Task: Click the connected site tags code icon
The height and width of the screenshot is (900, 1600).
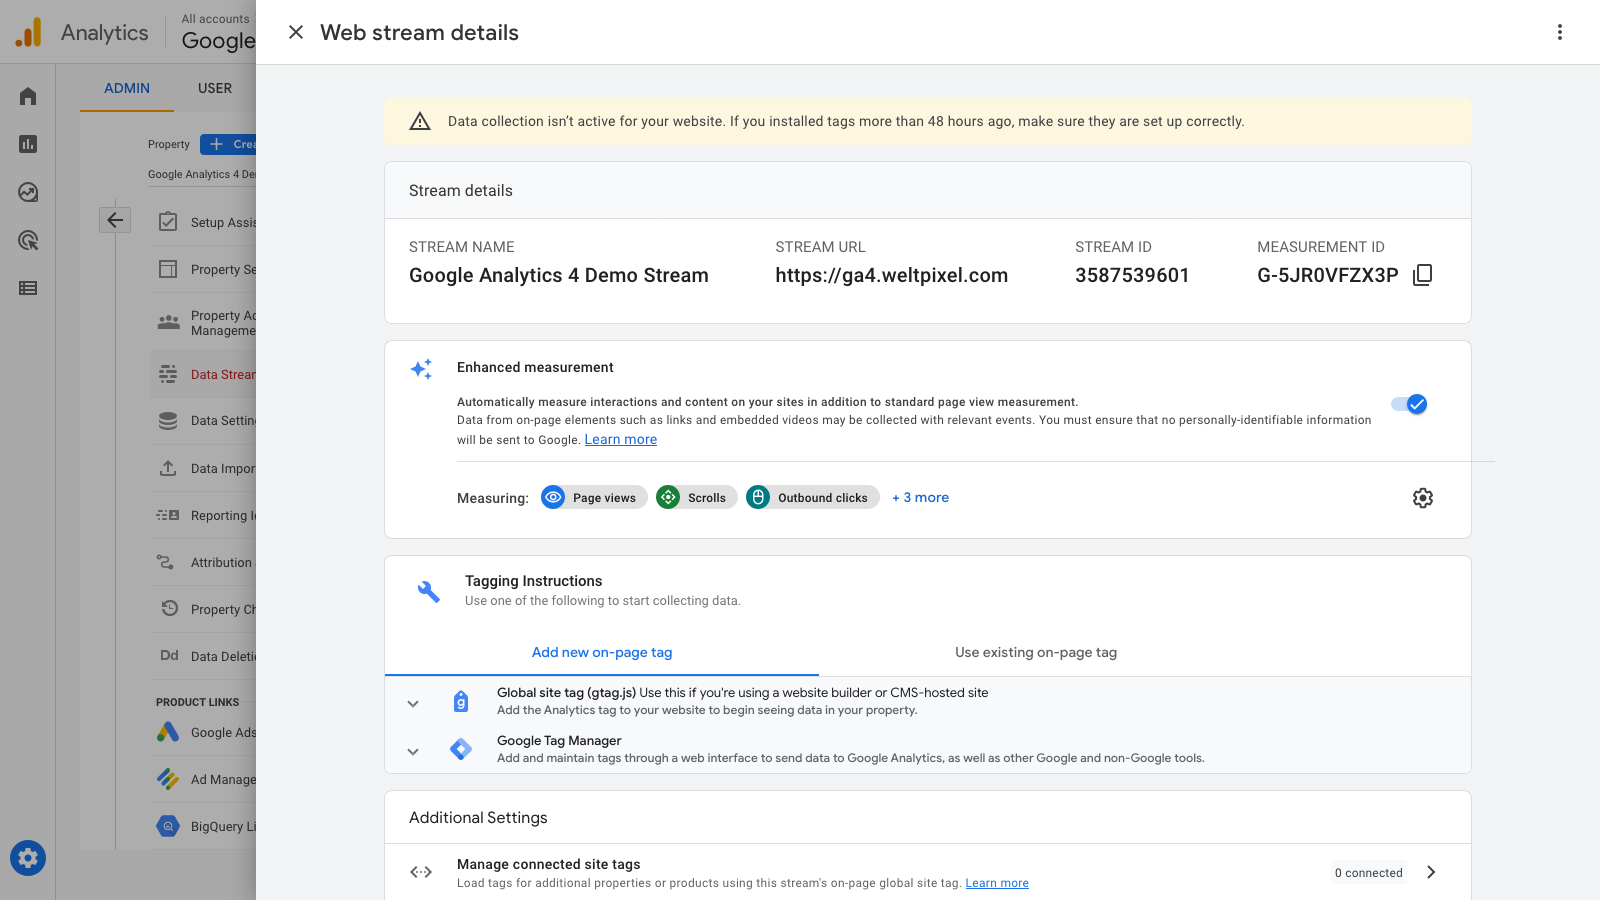Action: click(x=421, y=872)
